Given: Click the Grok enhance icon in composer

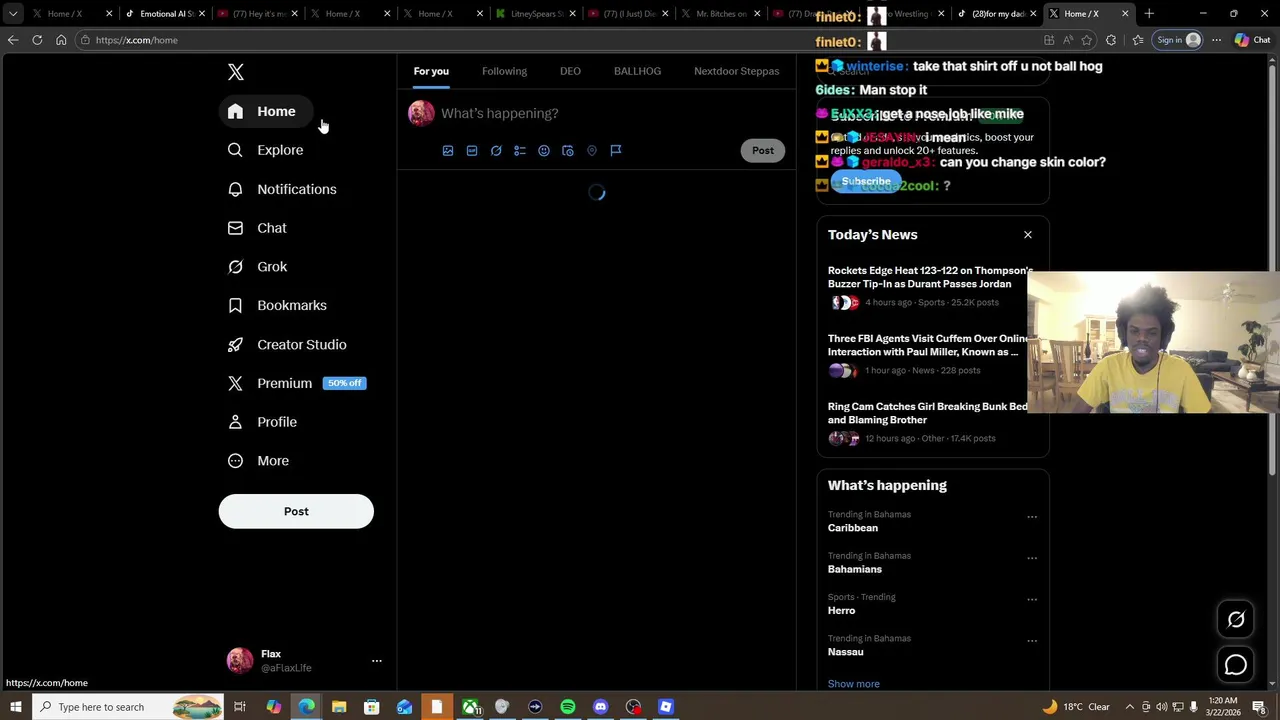Looking at the screenshot, I should click(496, 150).
